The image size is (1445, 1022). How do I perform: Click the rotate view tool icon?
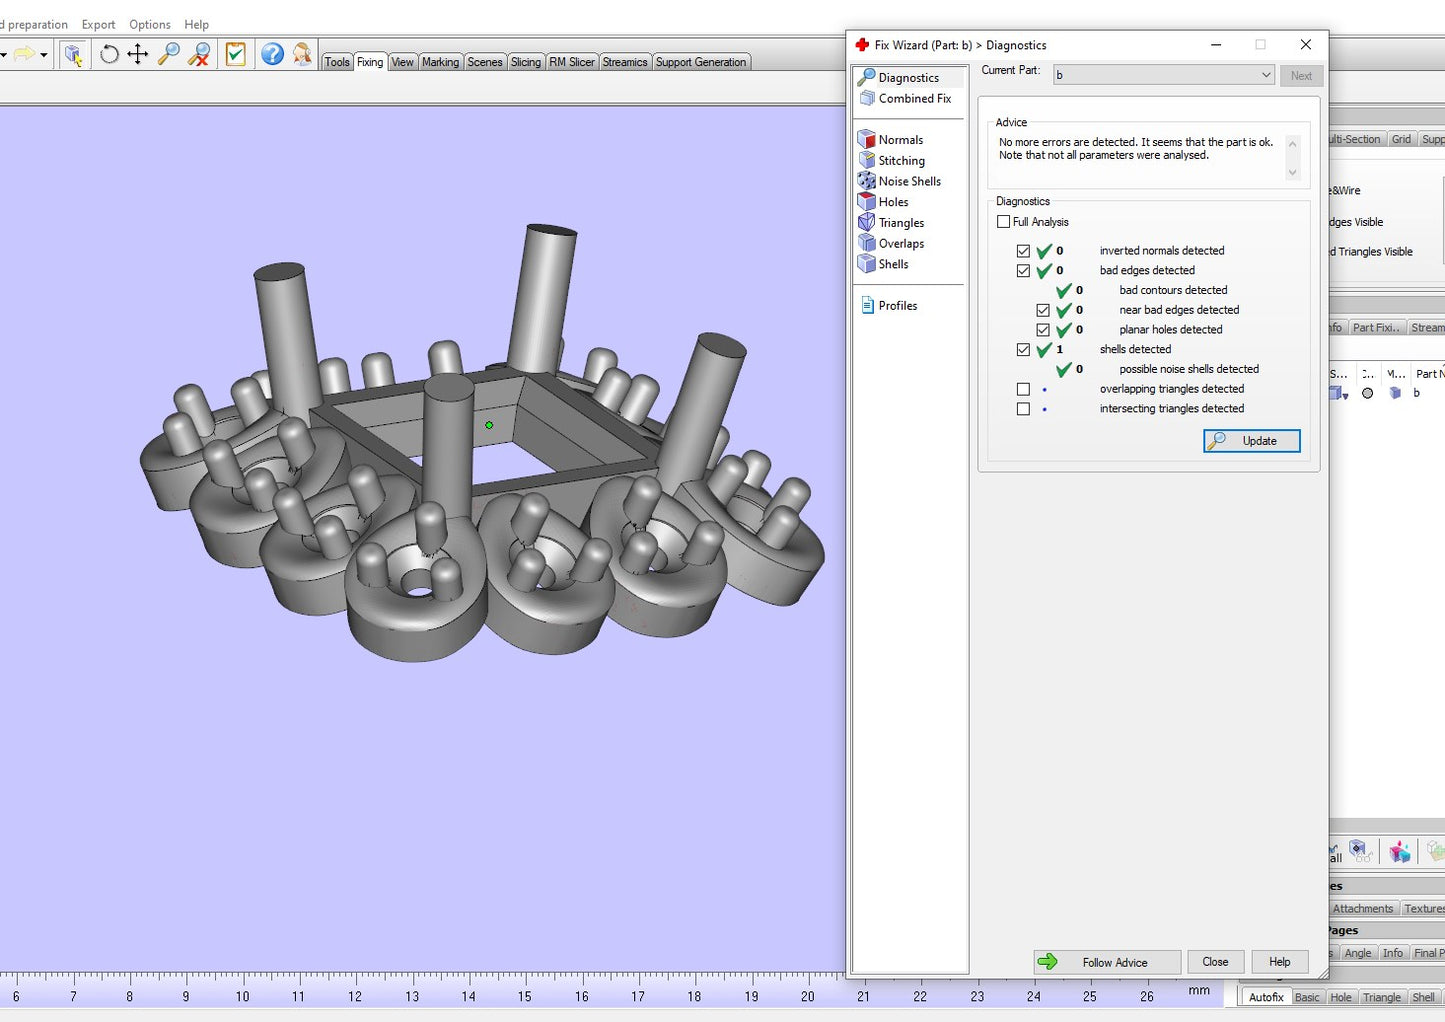[x=109, y=55]
